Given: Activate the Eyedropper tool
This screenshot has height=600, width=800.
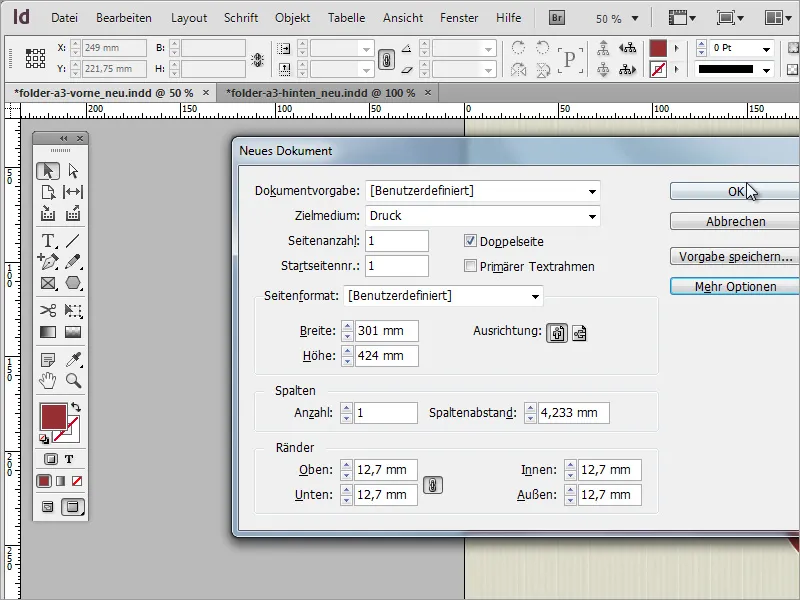Looking at the screenshot, I should (73, 360).
